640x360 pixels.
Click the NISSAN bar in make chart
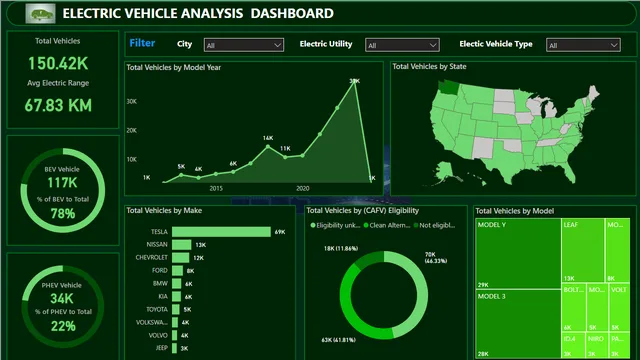182,245
